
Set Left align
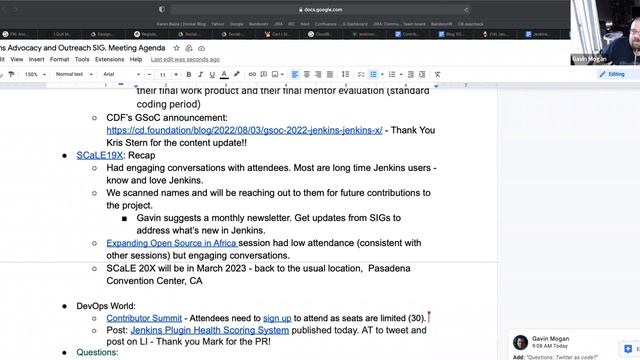pyautogui.click(x=295, y=74)
